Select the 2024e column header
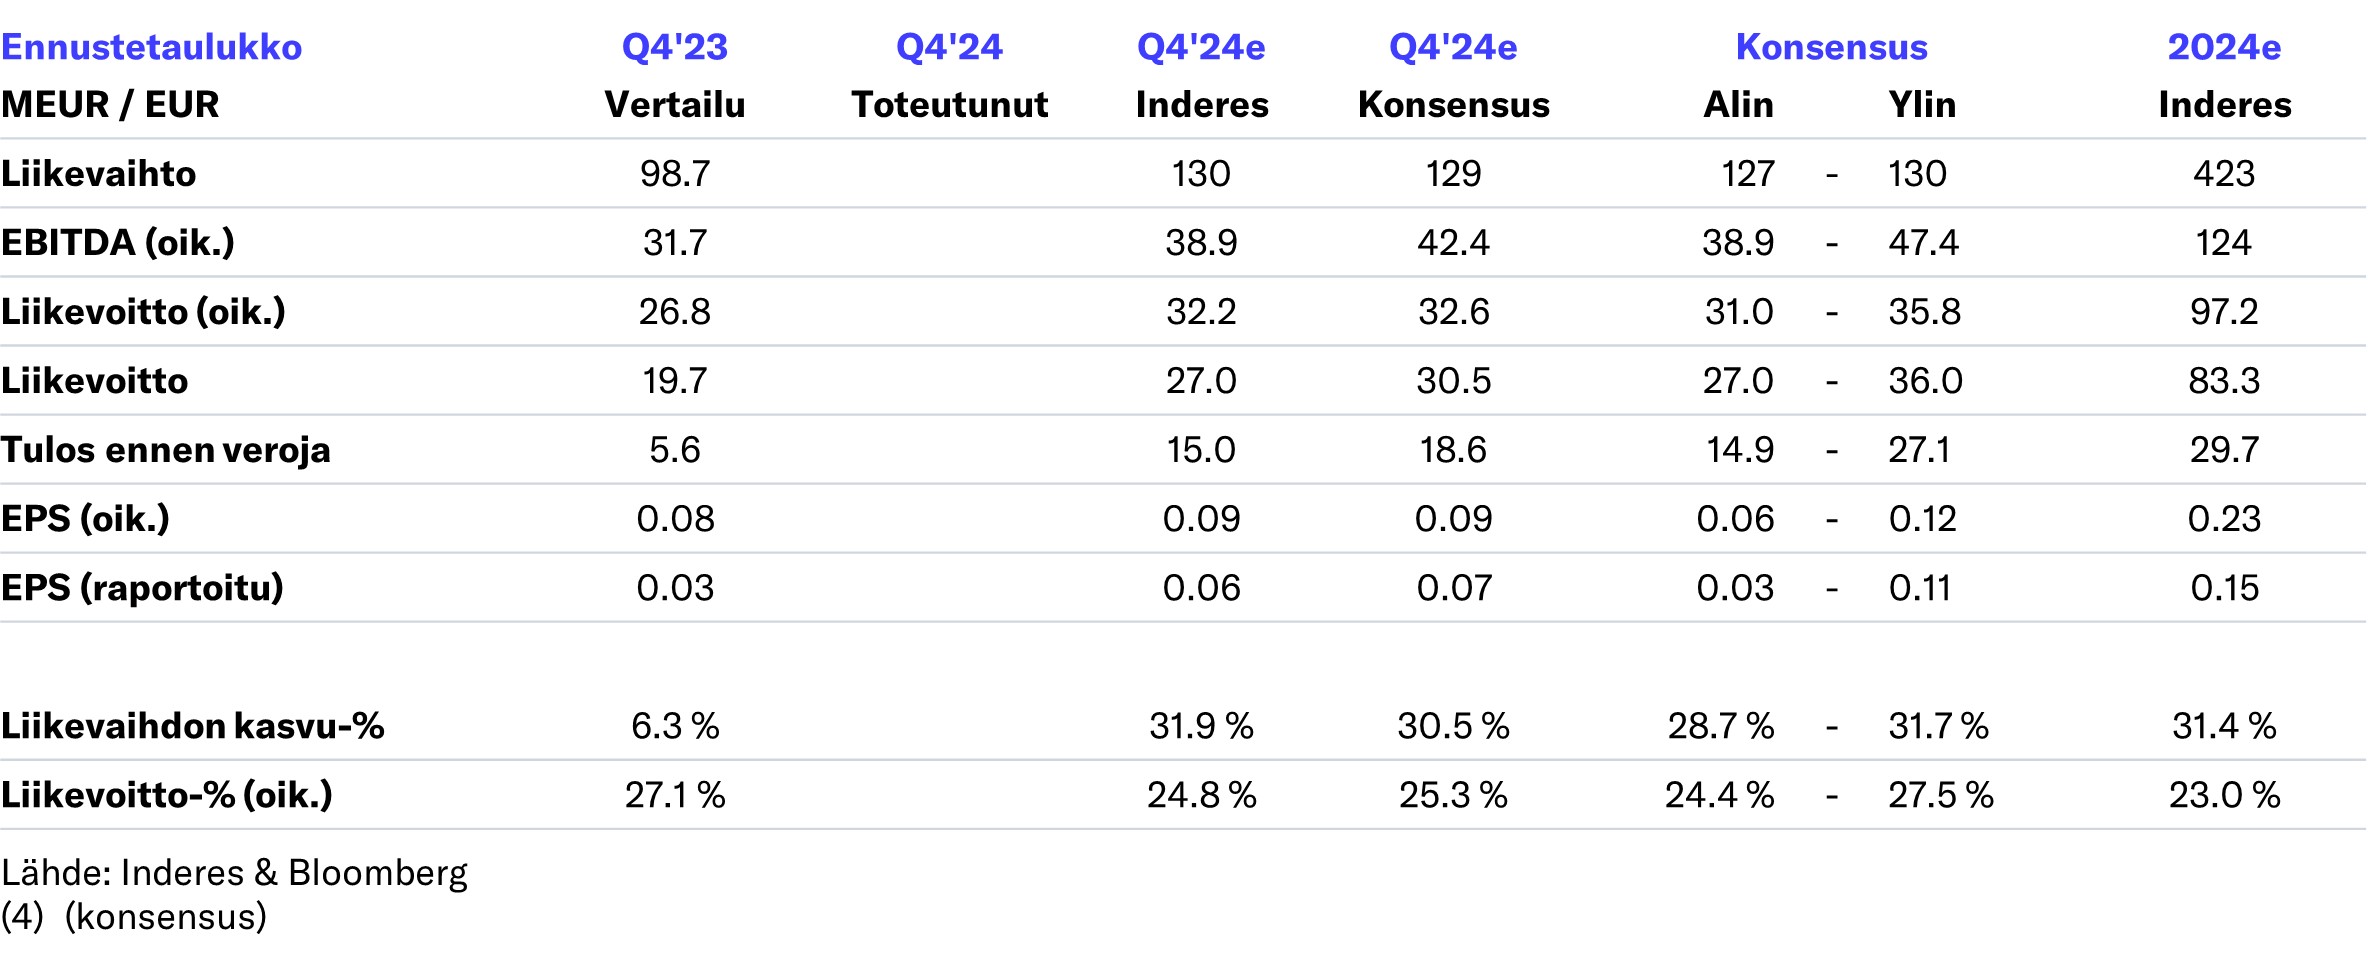2368x961 pixels. (x=2224, y=47)
